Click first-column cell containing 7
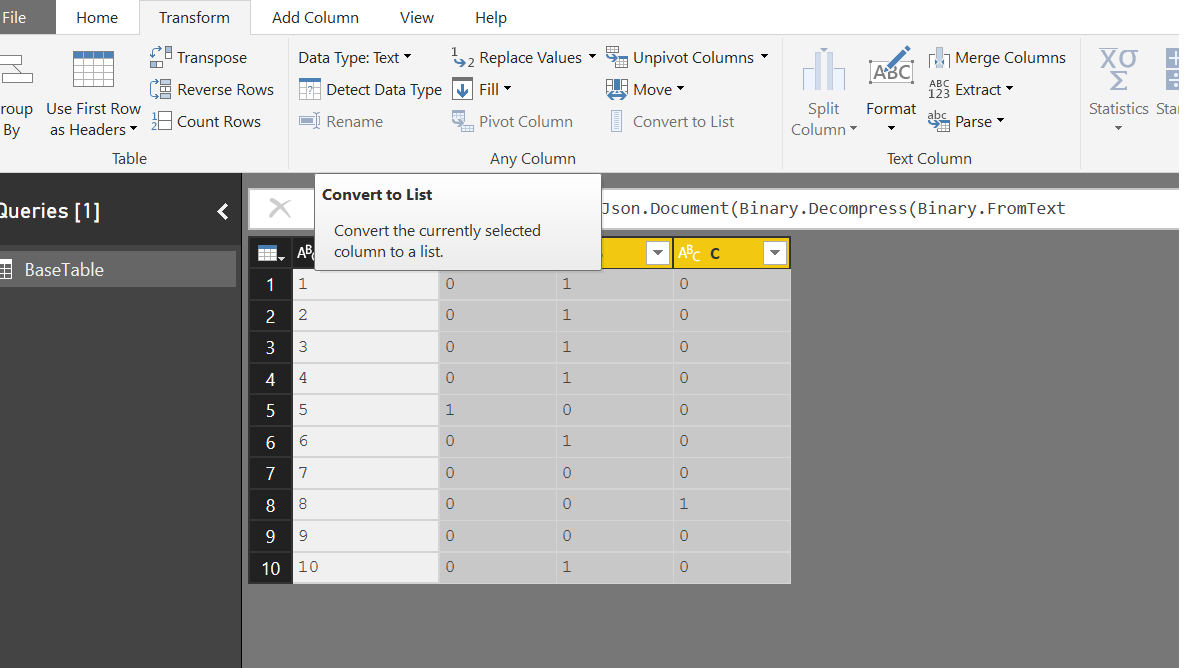The image size is (1185, 668). coord(366,473)
